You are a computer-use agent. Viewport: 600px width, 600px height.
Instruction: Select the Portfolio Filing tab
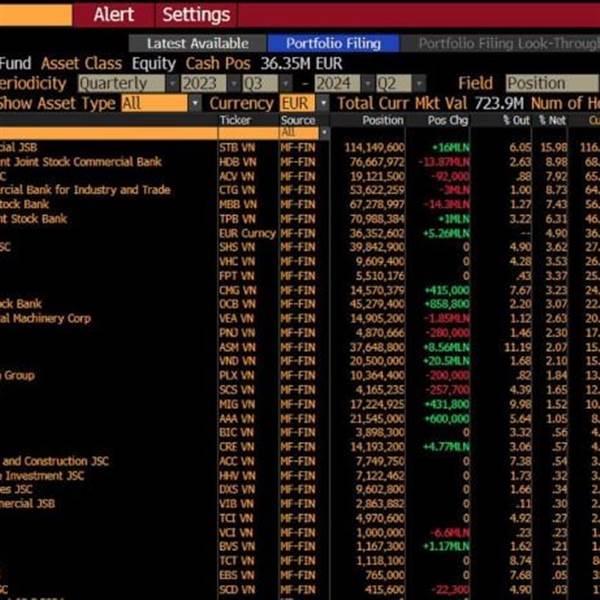tap(333, 43)
